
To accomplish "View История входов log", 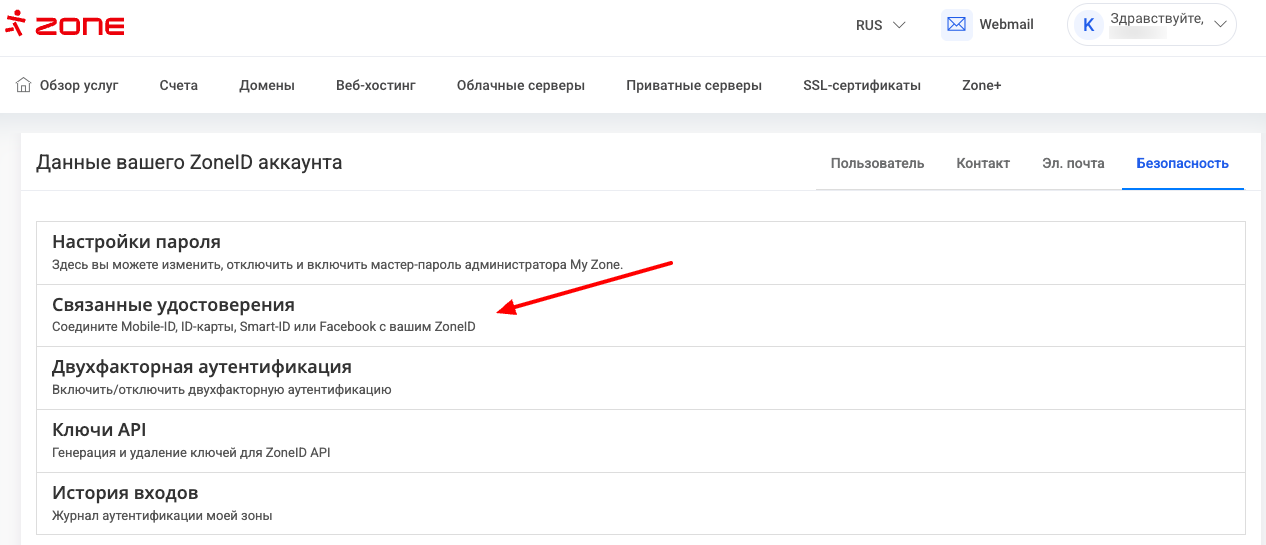I will pos(125,493).
